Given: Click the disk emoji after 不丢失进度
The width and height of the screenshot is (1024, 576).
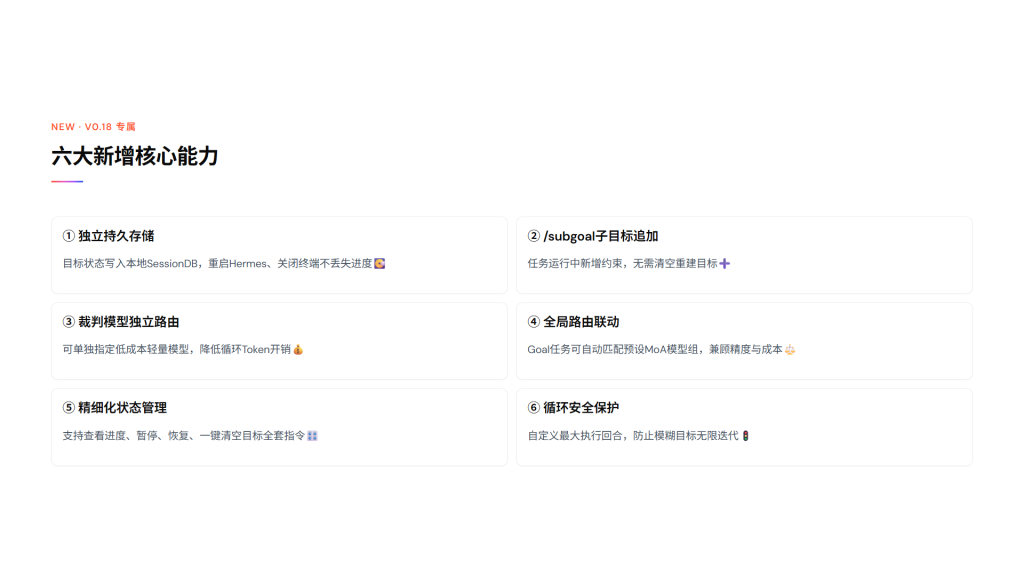Looking at the screenshot, I should [379, 263].
